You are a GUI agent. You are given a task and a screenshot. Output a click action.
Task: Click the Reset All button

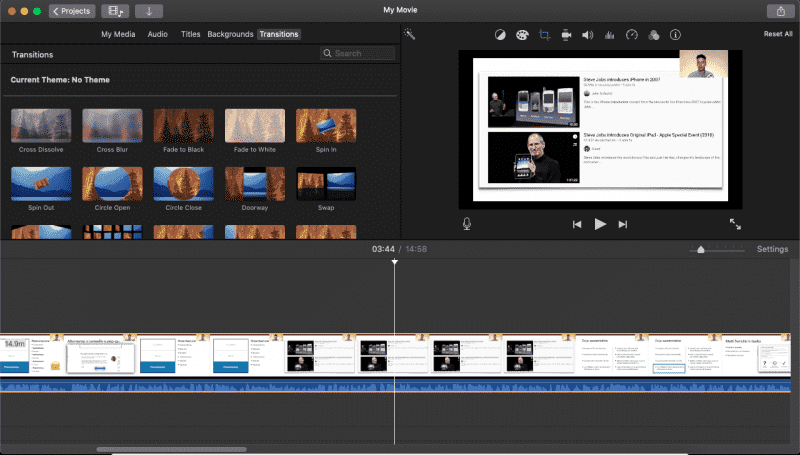pos(778,34)
